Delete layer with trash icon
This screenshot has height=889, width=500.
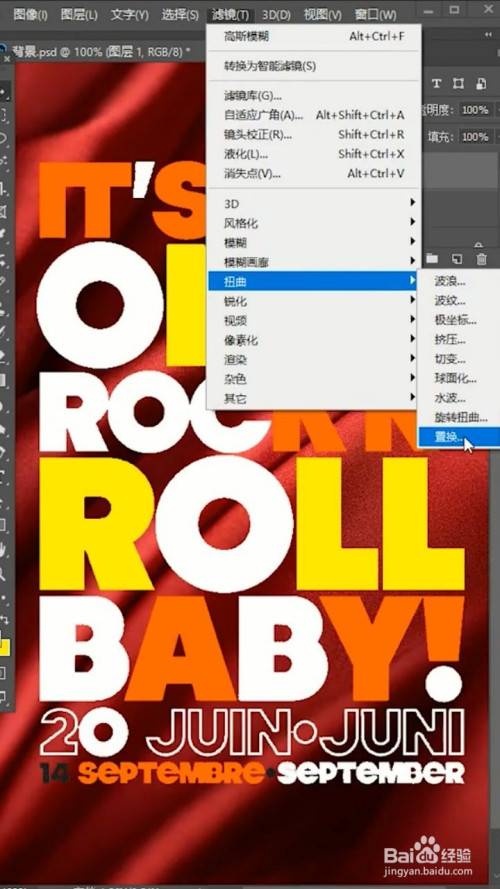pos(481,259)
